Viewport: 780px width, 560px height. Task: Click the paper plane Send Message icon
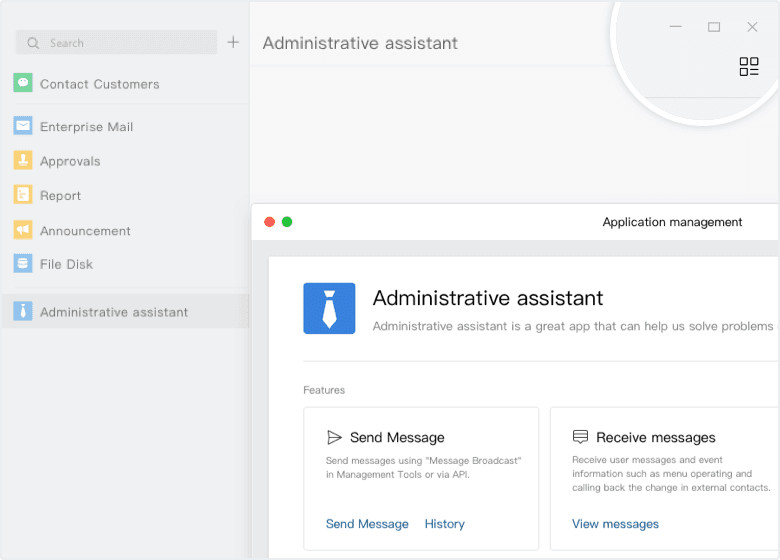point(335,437)
